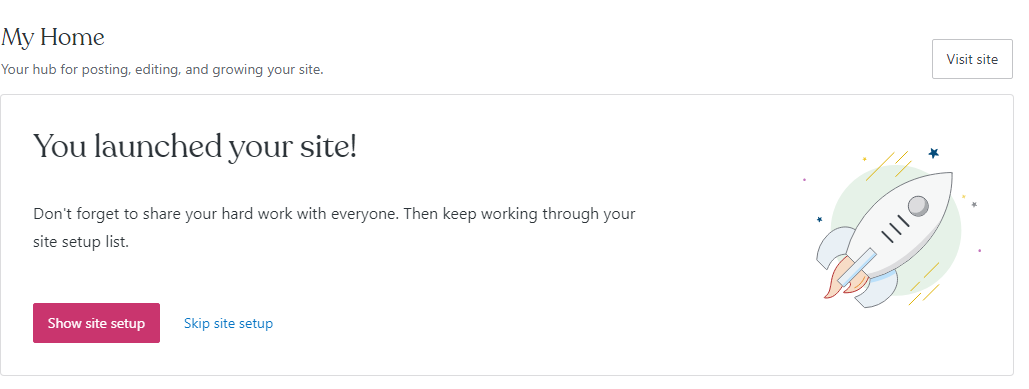This screenshot has width=1029, height=389.
Task: Select the rocket's round grey porthole window
Action: tap(918, 206)
